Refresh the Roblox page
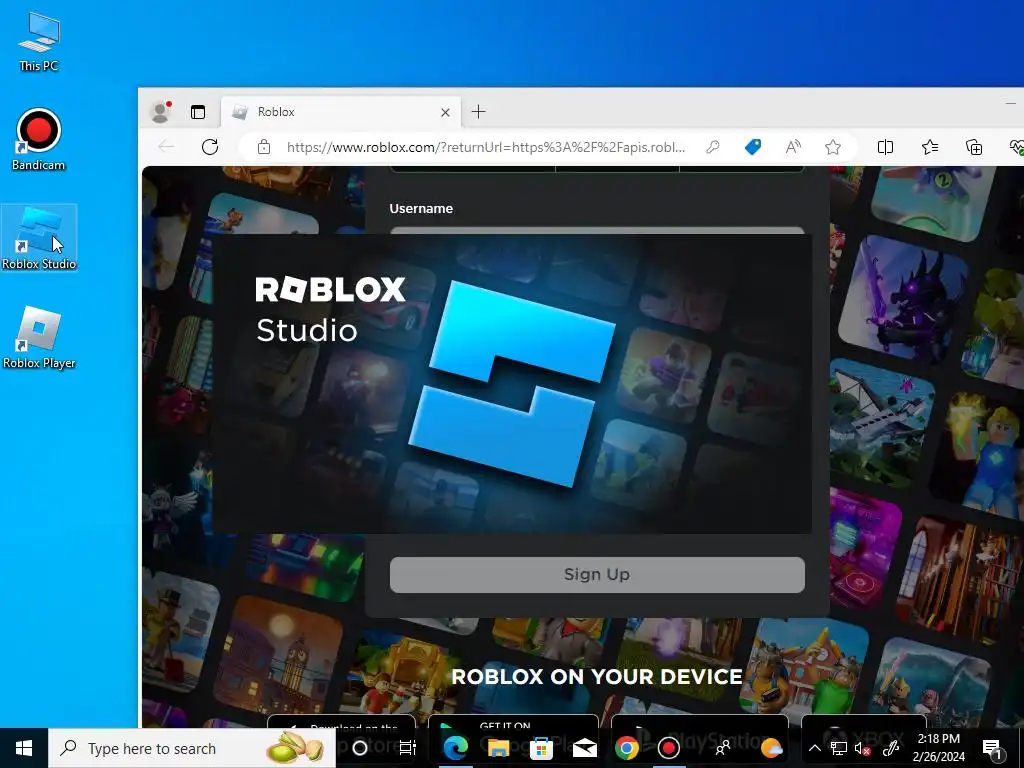The image size is (1024, 768). [x=210, y=147]
